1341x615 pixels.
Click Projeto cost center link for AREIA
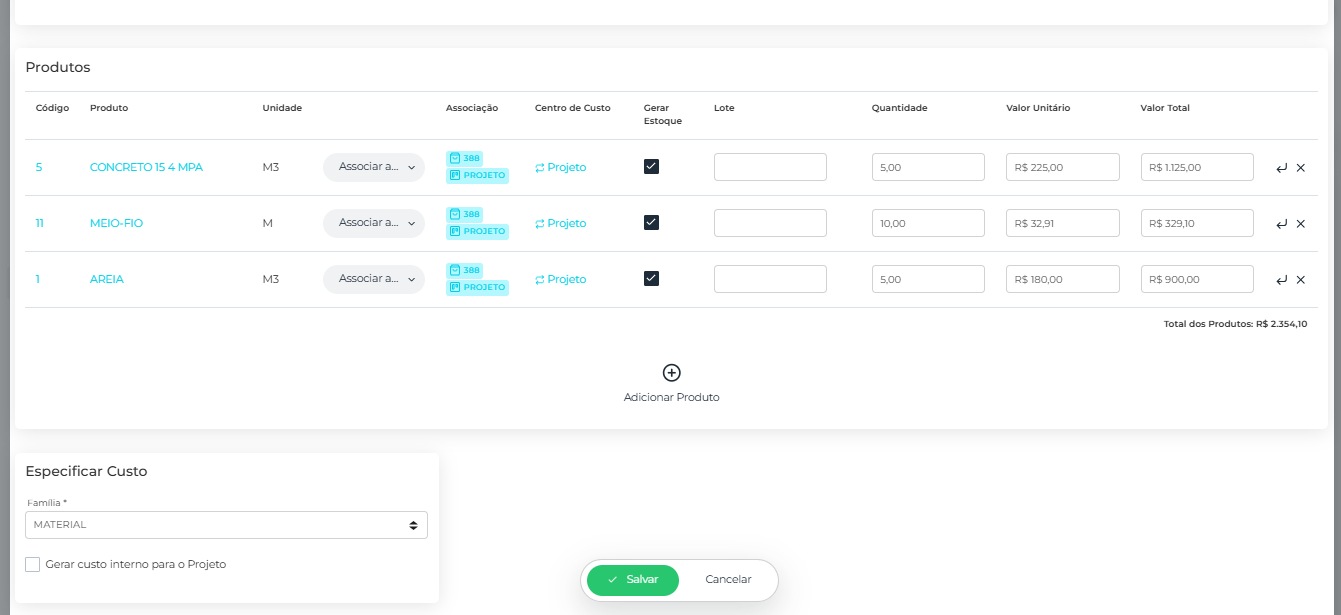[561, 280]
